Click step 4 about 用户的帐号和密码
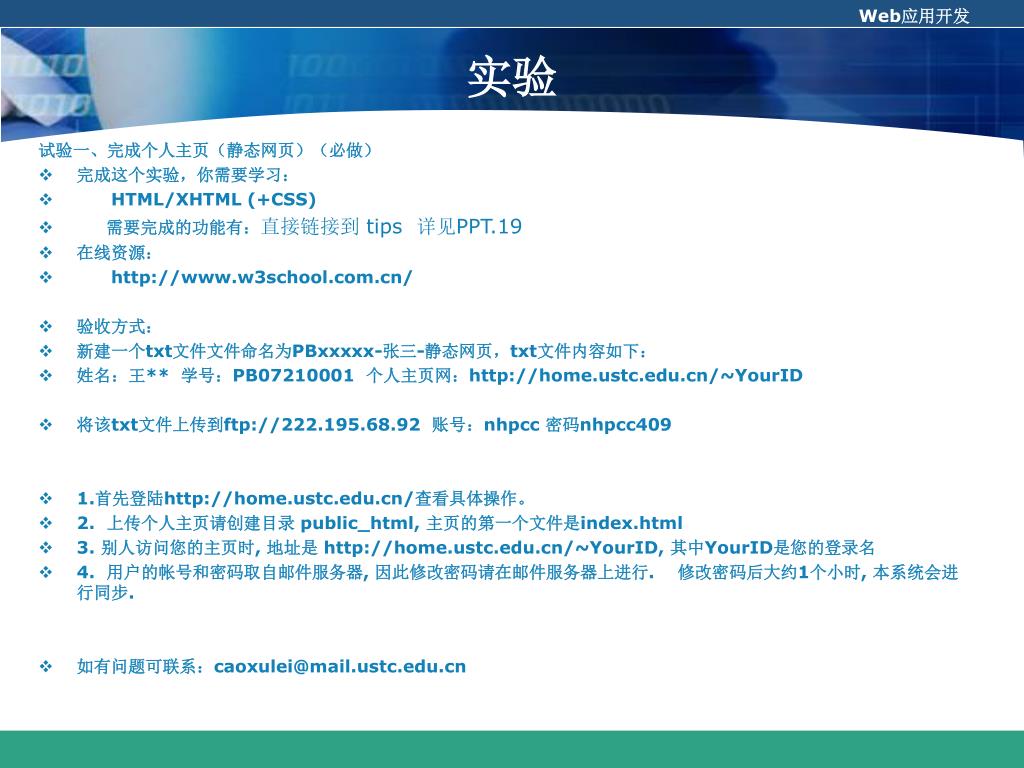 pos(517,582)
